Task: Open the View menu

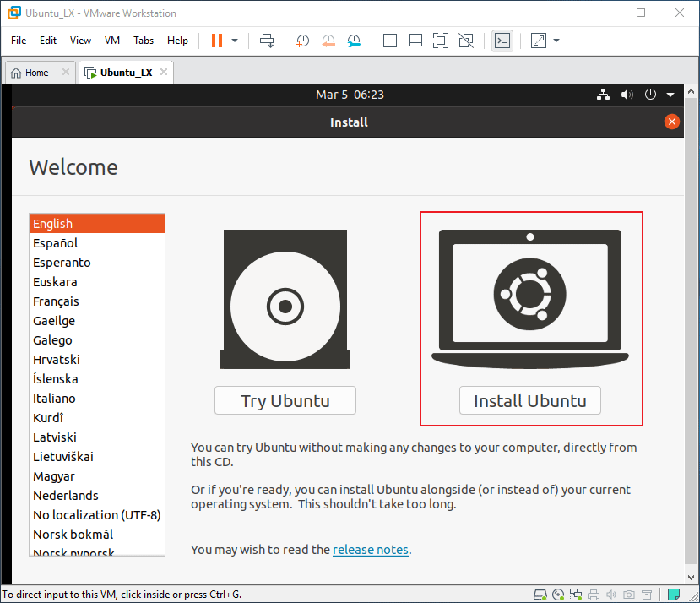Action: click(80, 41)
